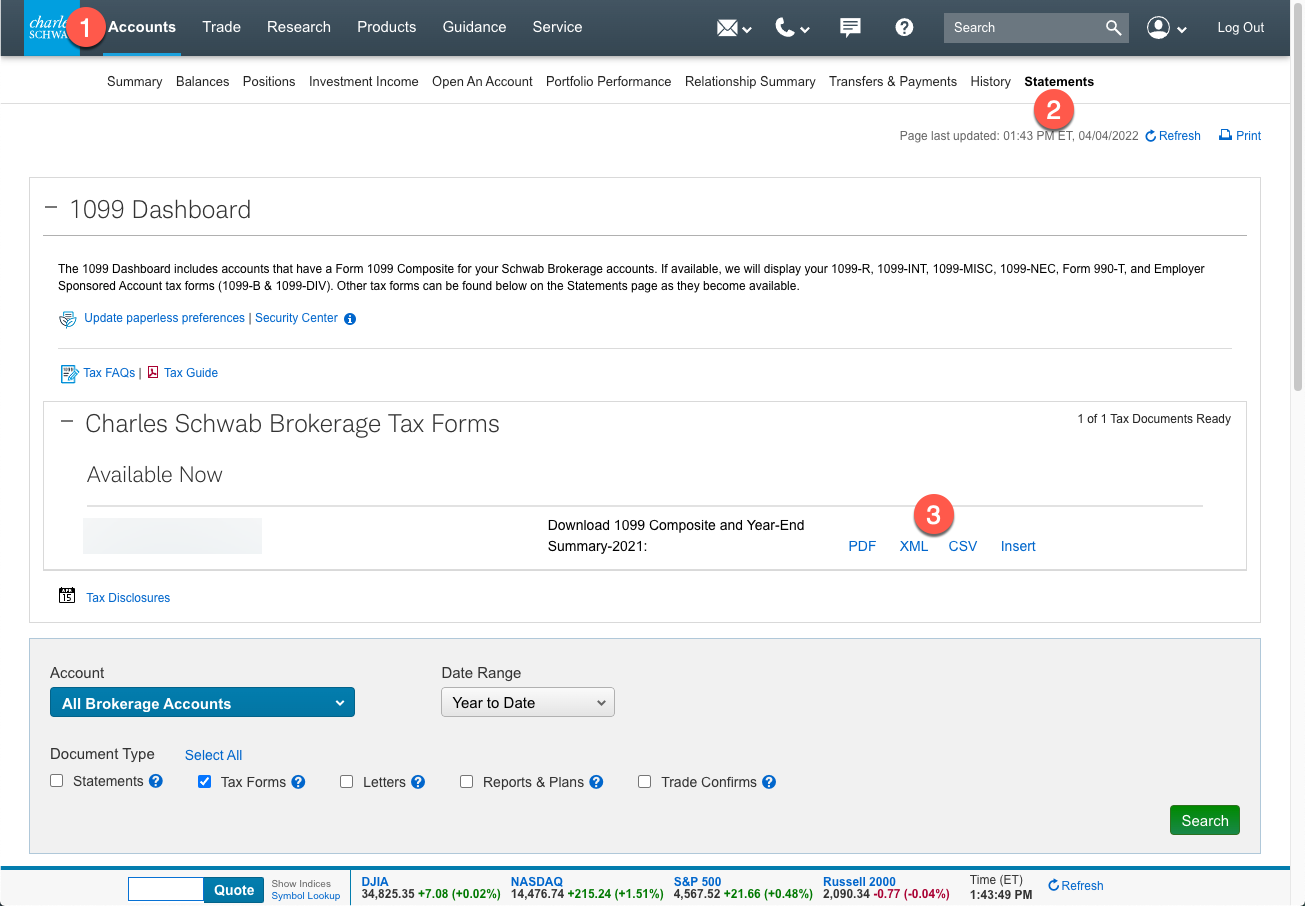
Task: Open the Guidance main menu
Action: coord(475,27)
